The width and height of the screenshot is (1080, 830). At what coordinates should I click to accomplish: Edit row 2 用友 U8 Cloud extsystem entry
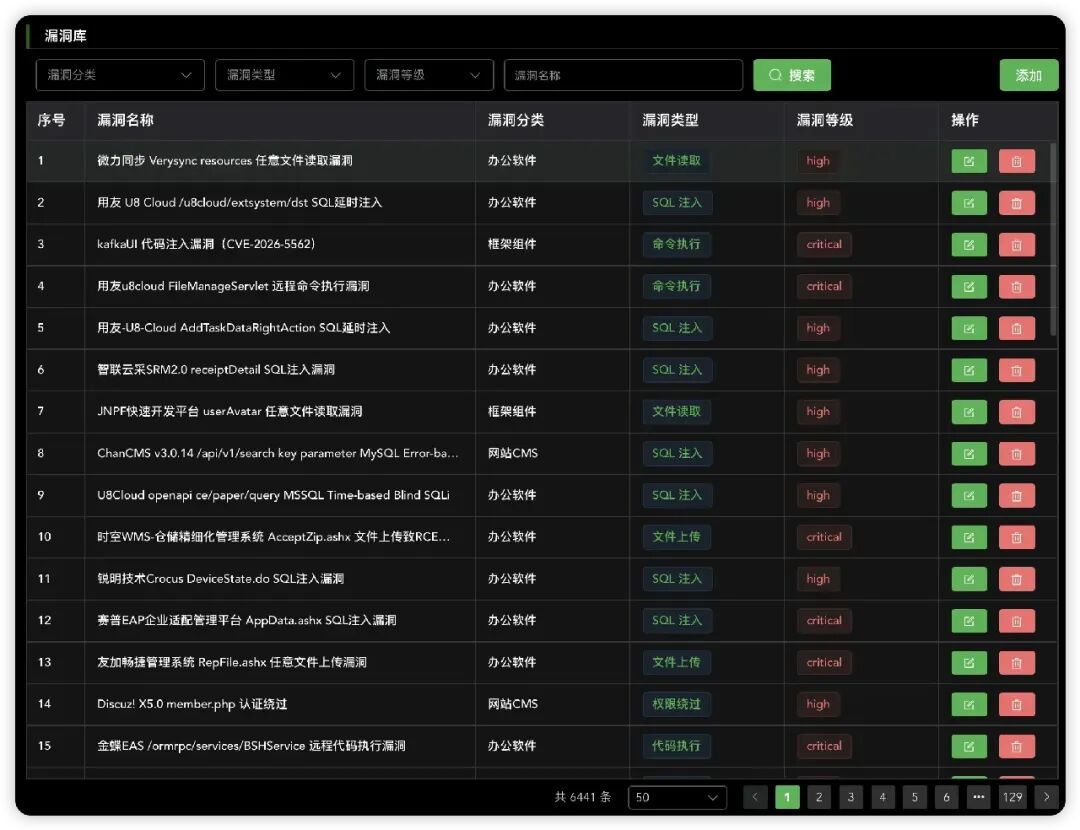pos(968,203)
